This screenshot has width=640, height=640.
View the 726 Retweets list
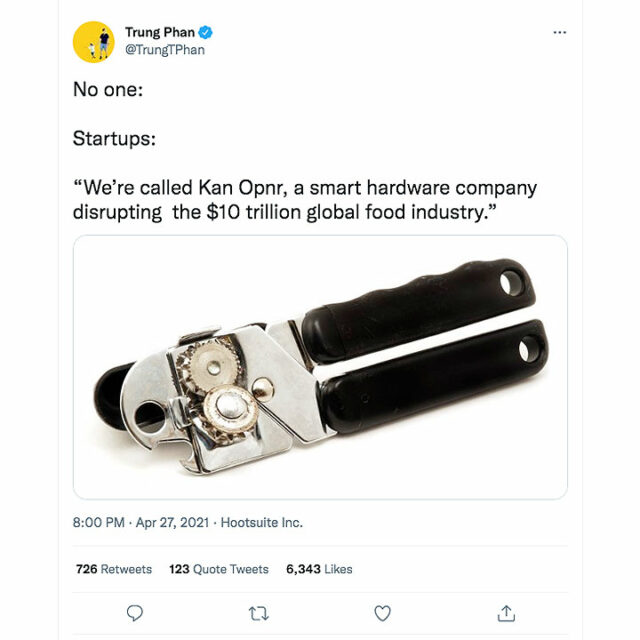[x=113, y=569]
